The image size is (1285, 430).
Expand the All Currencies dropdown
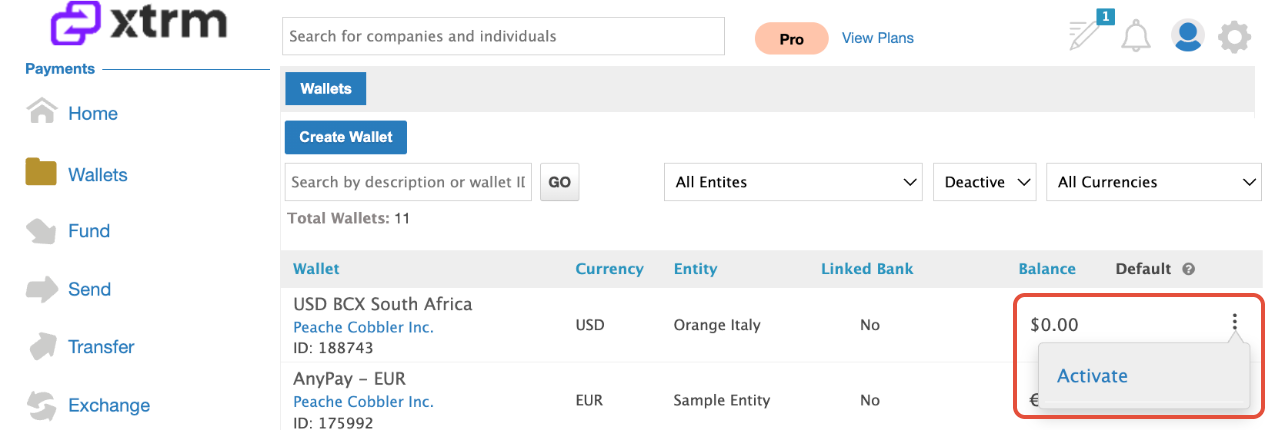pos(1154,182)
